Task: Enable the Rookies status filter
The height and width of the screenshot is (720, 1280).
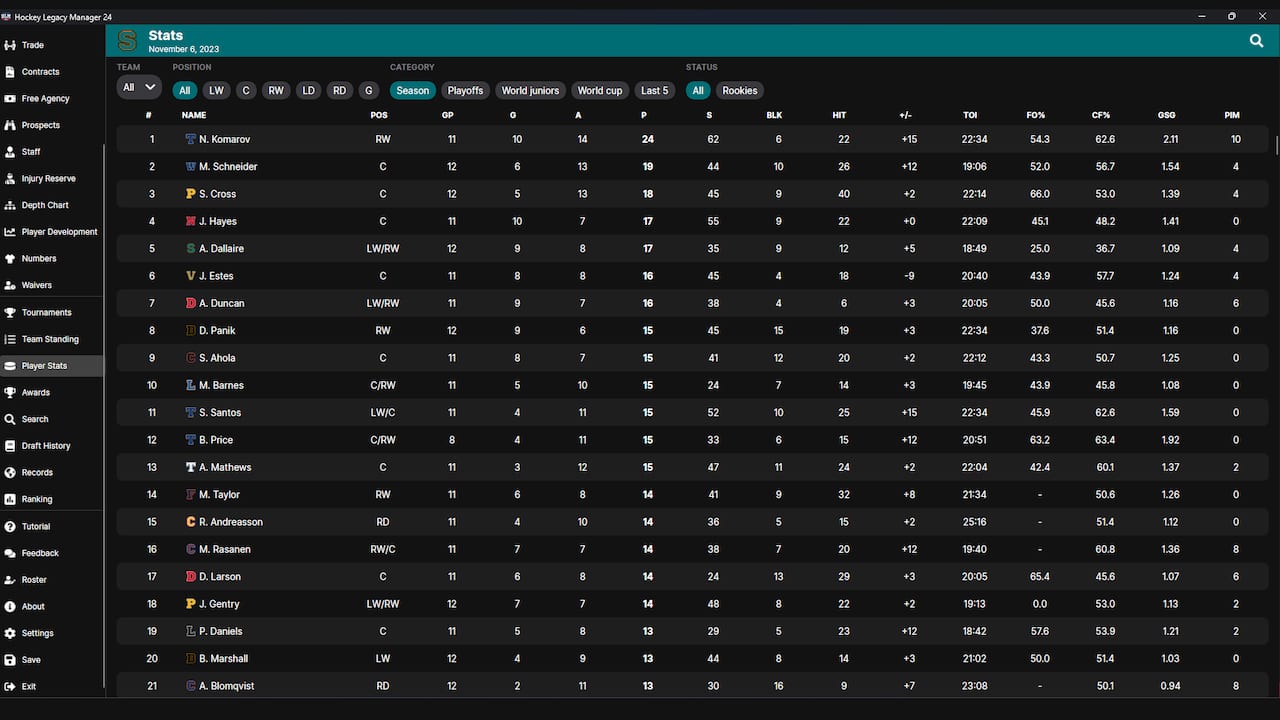Action: tap(740, 90)
